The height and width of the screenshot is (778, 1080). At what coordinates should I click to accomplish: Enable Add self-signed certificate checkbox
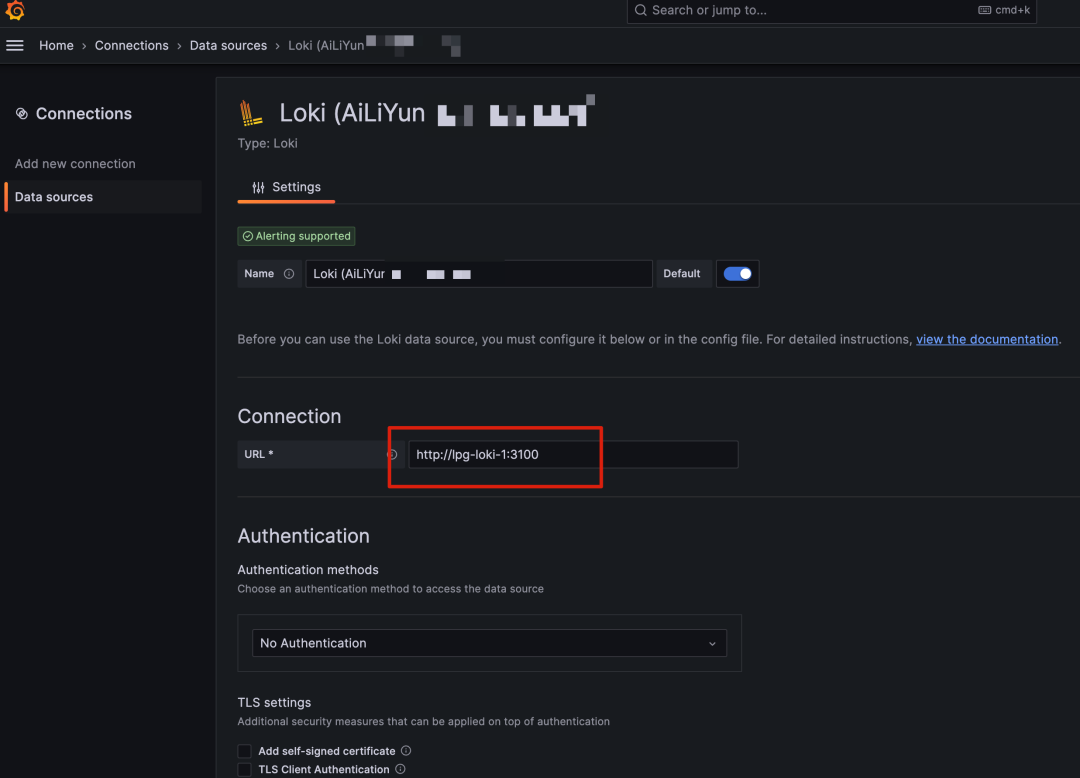coord(245,751)
